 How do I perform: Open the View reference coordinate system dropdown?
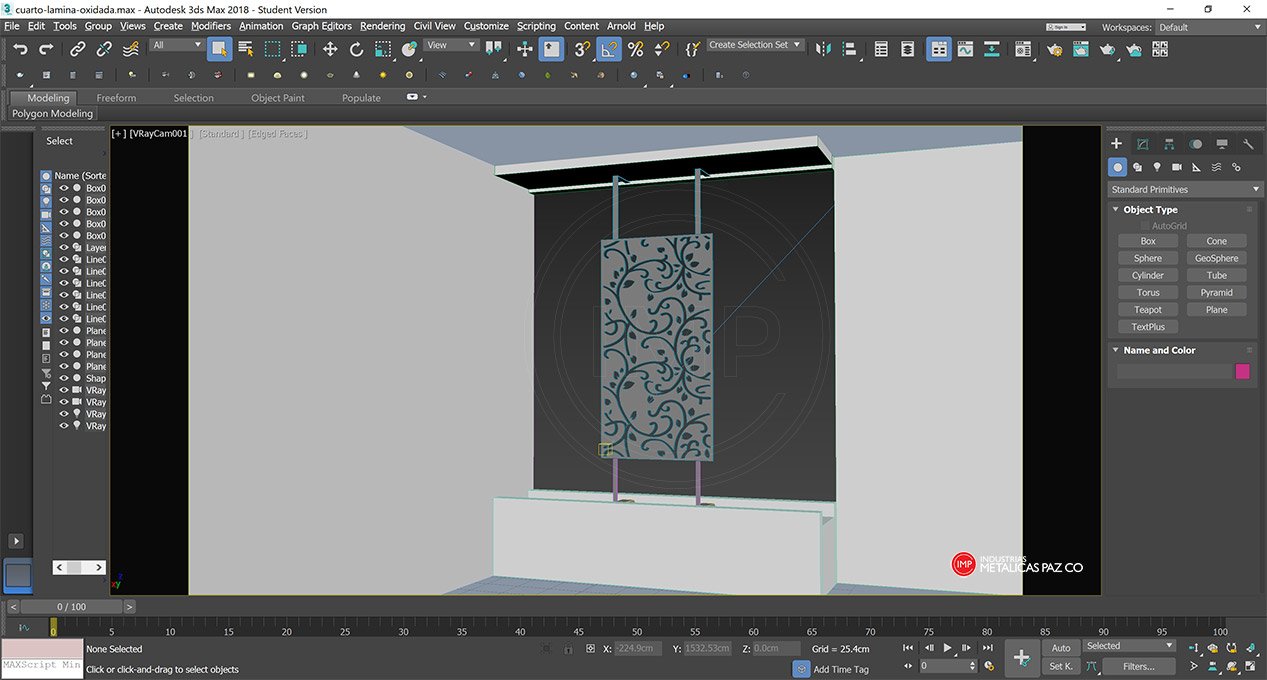pos(451,45)
